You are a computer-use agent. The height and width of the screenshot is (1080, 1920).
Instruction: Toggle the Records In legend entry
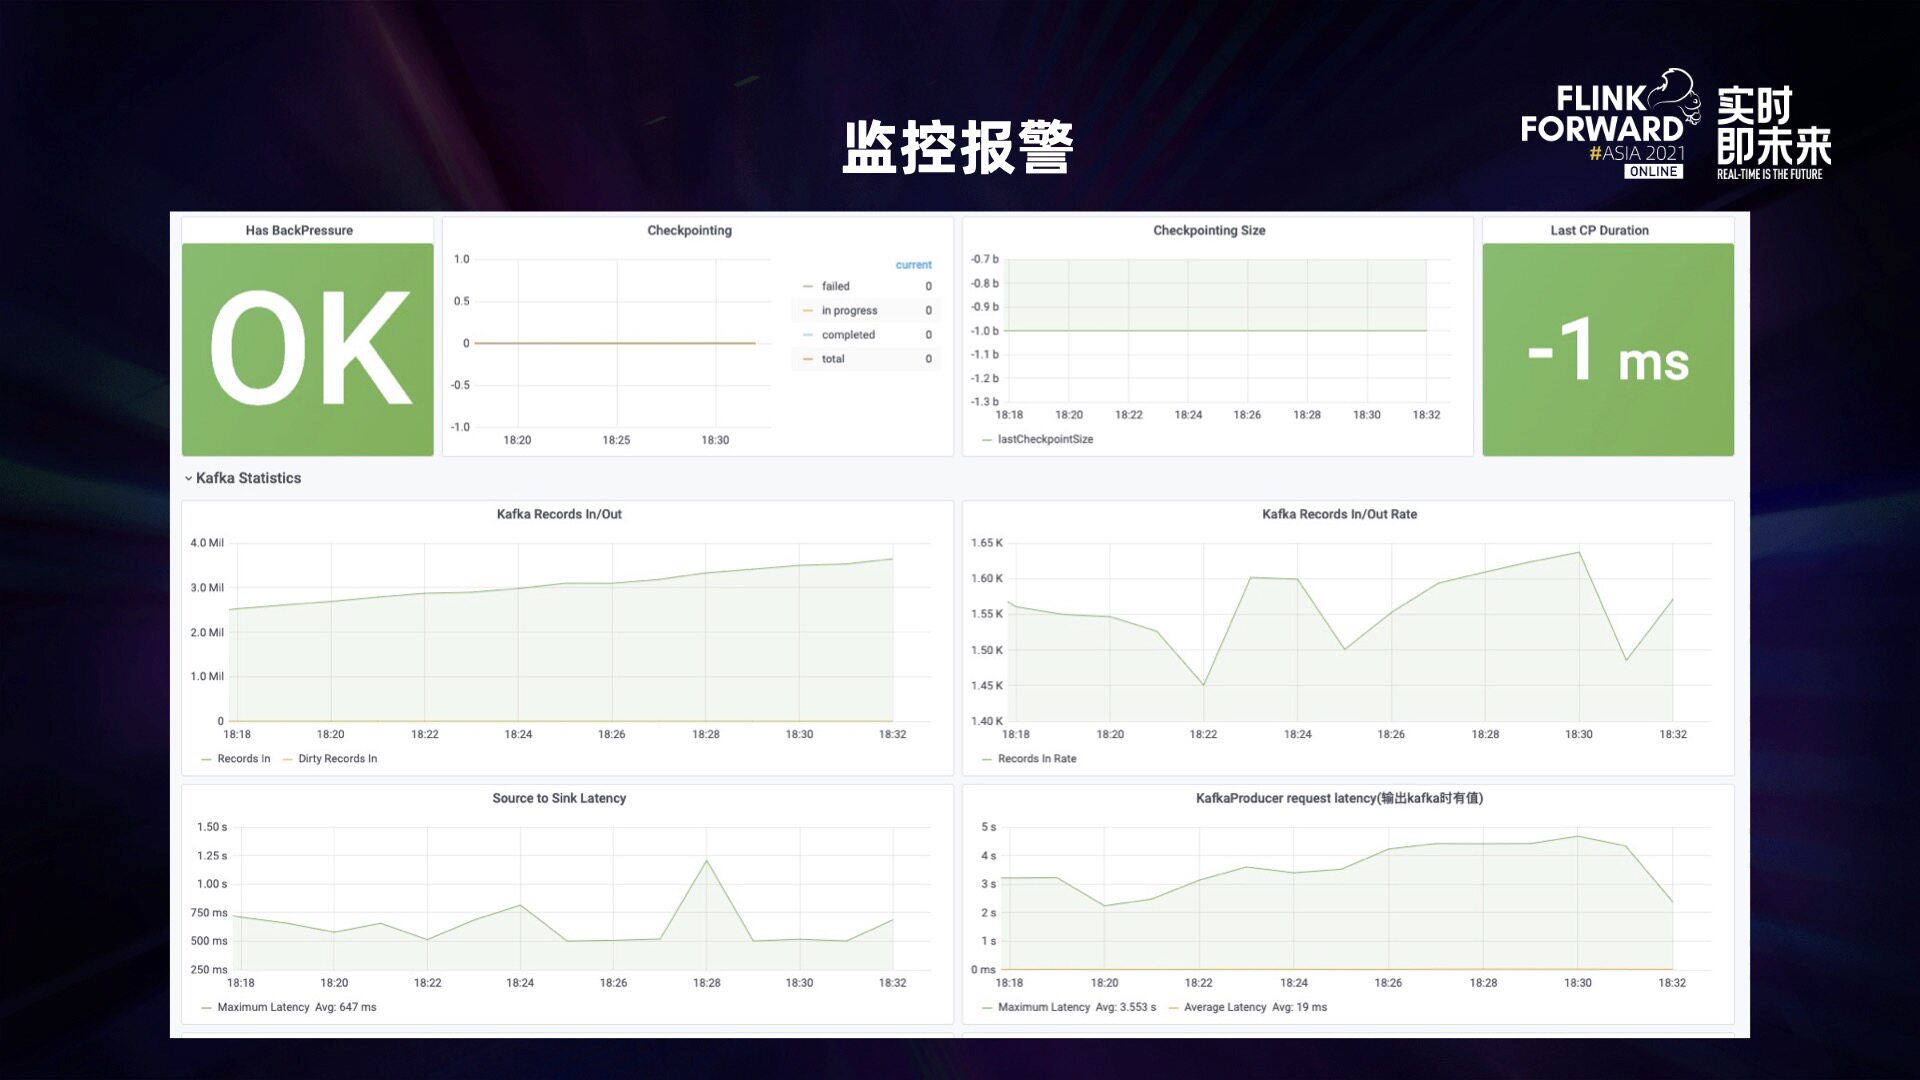(x=243, y=759)
